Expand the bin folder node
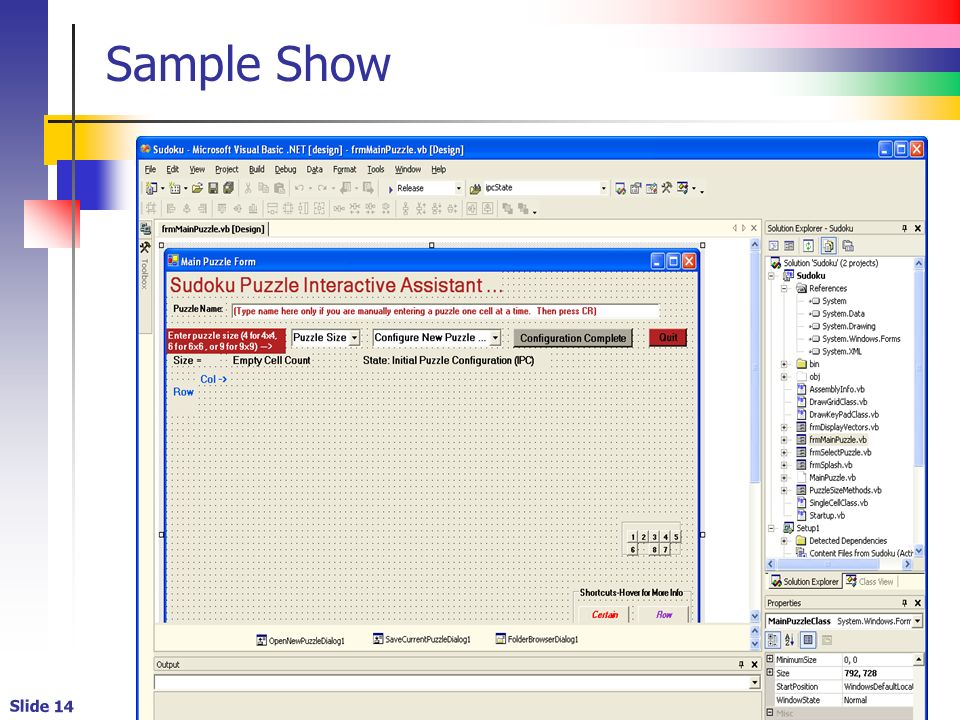 pos(784,364)
